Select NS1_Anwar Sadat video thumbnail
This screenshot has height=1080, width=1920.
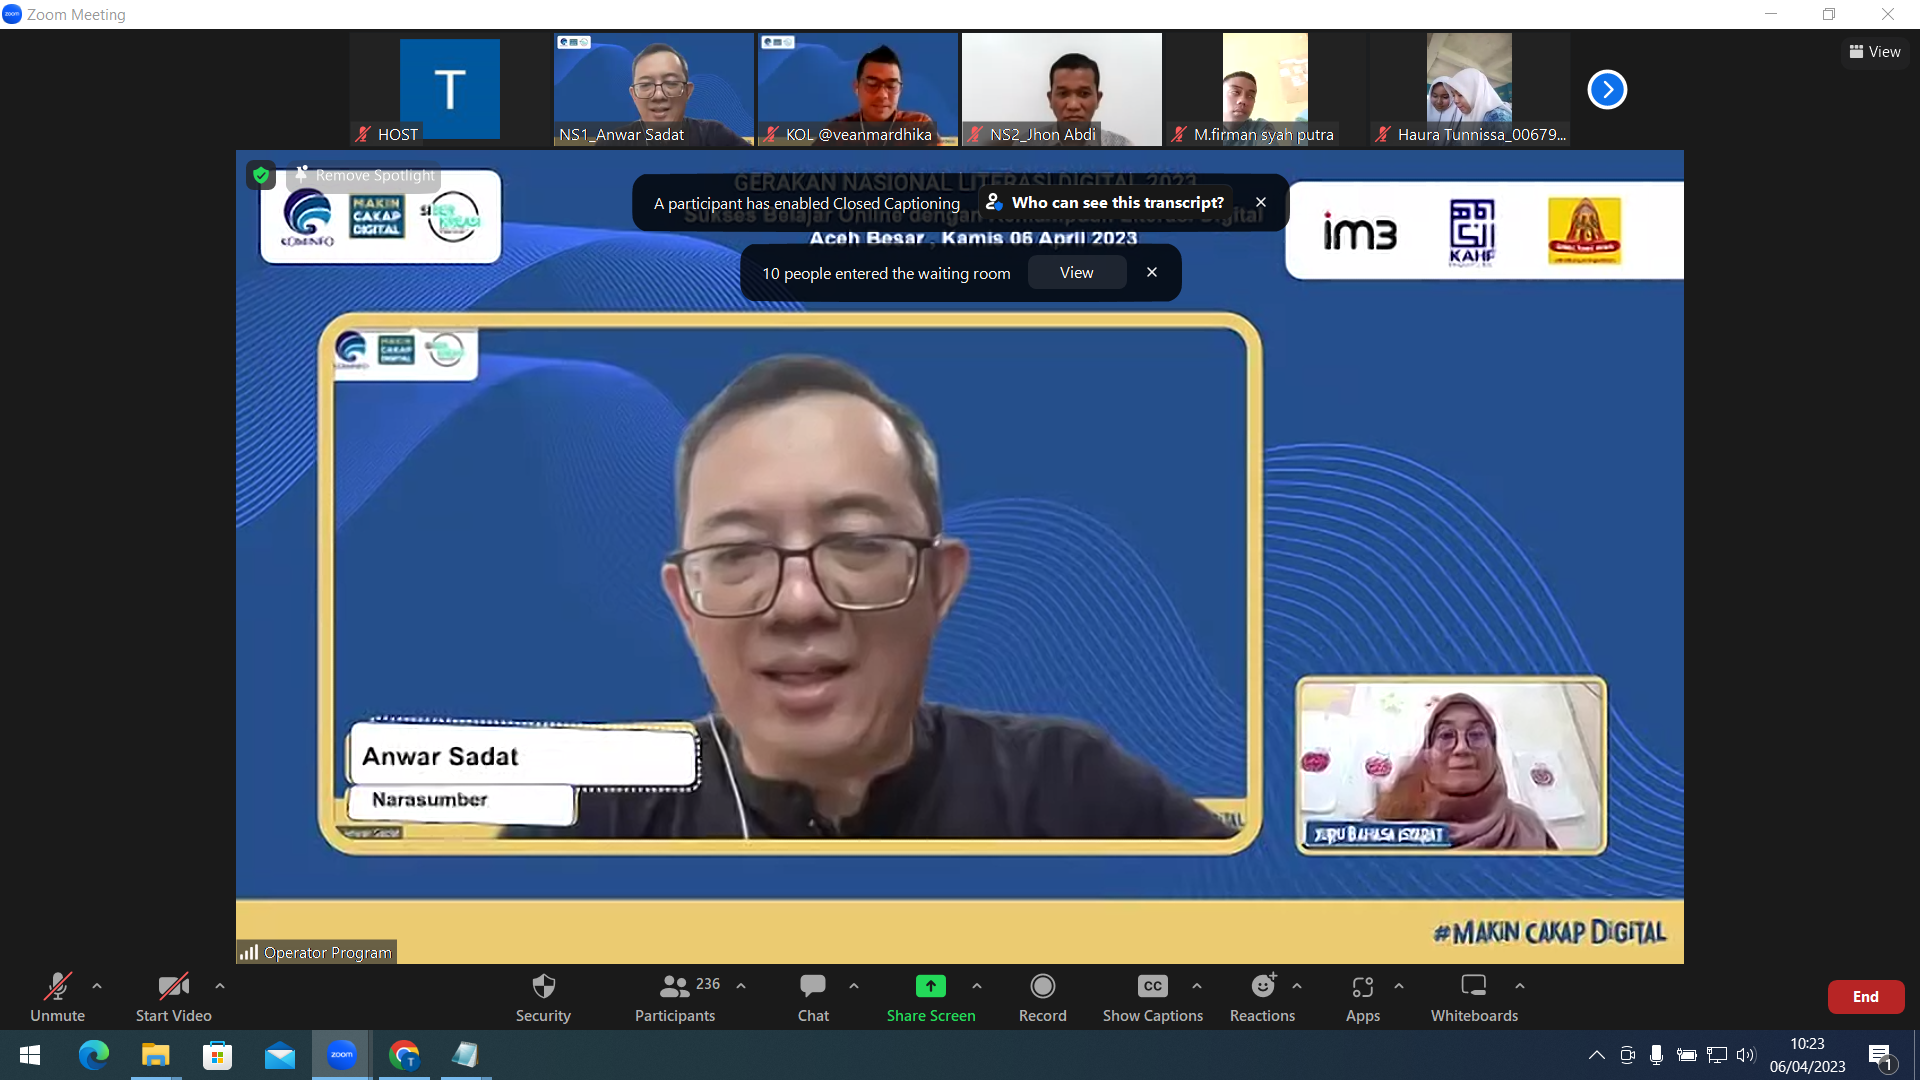tap(654, 90)
